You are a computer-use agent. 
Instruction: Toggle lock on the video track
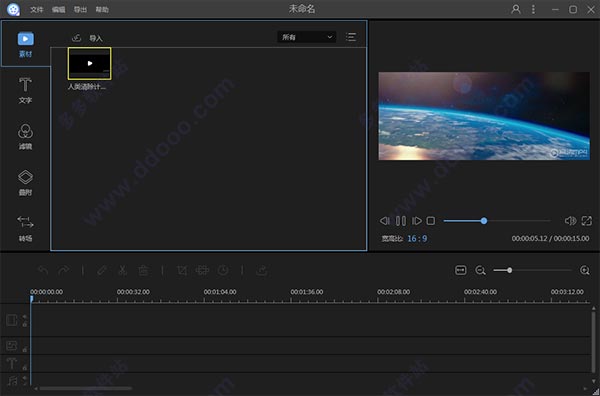(x=25, y=324)
